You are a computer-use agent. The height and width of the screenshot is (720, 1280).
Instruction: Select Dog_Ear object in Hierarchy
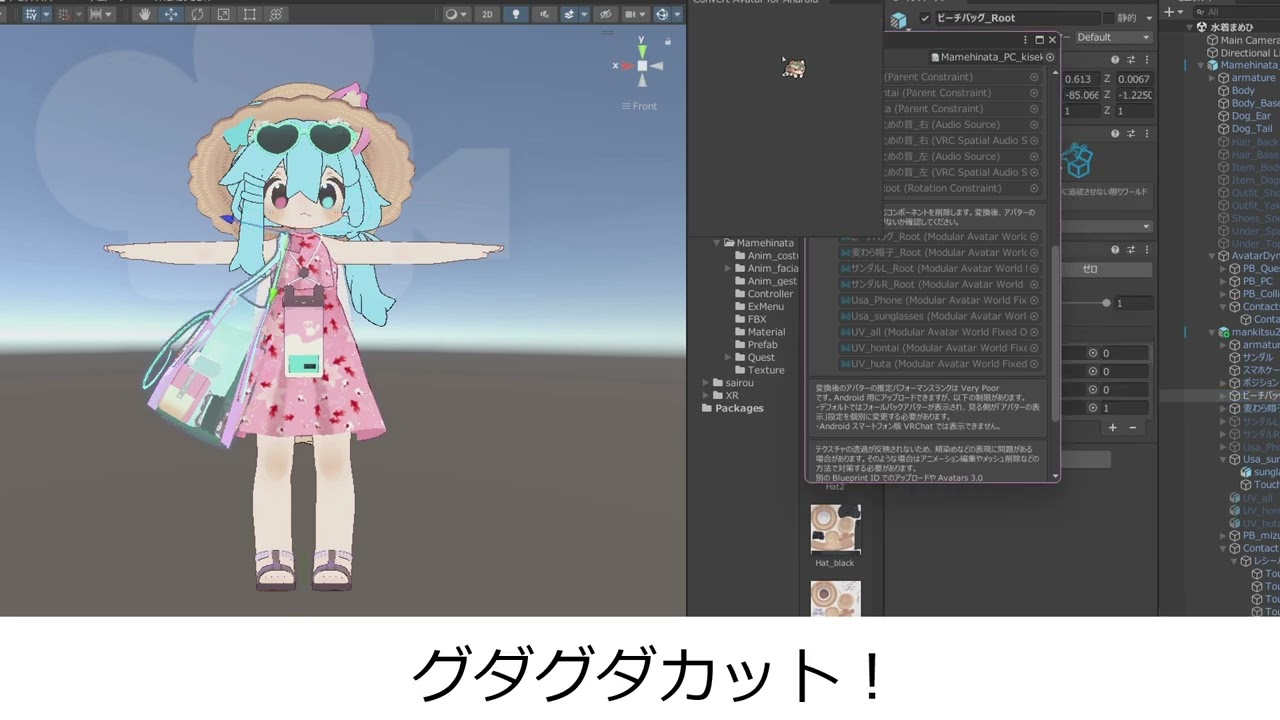[x=1244, y=116]
